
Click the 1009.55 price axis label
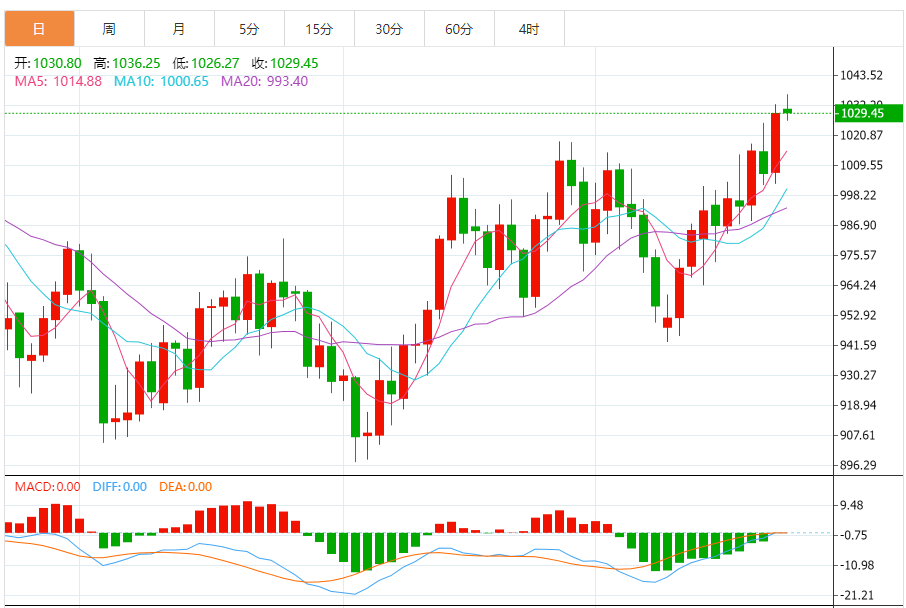[x=861, y=165]
